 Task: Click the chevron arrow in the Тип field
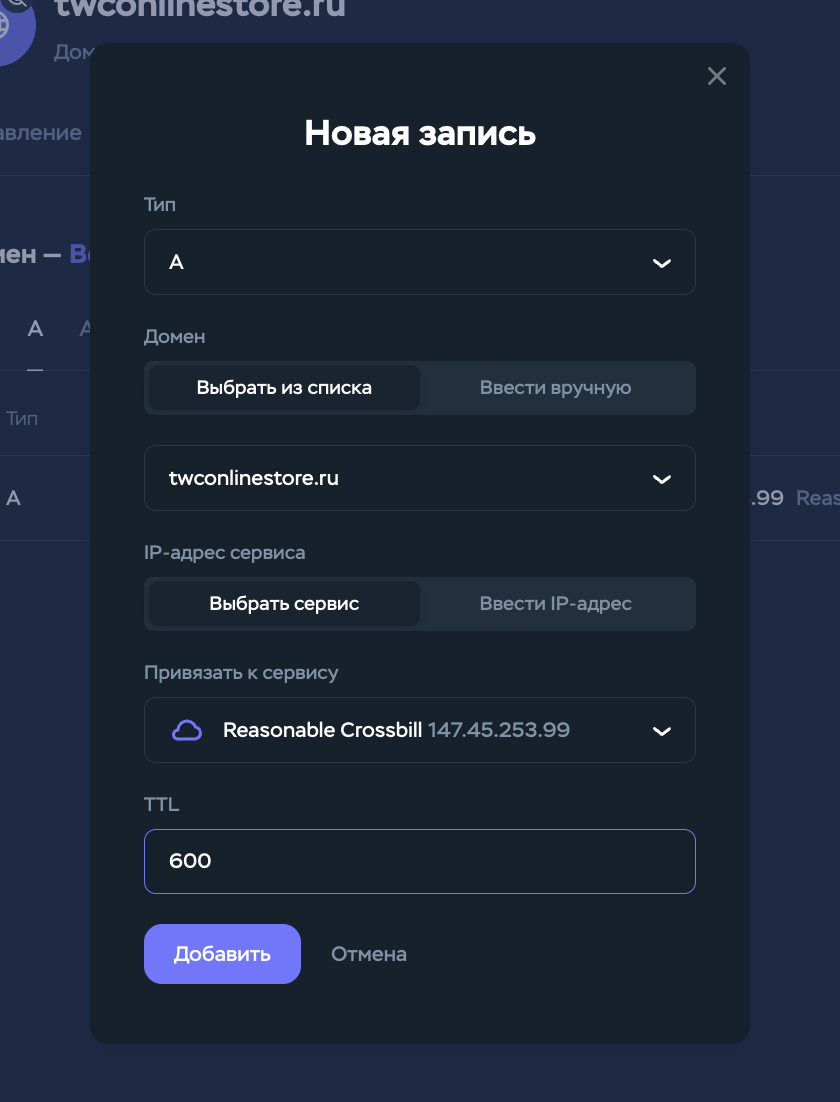tap(661, 263)
